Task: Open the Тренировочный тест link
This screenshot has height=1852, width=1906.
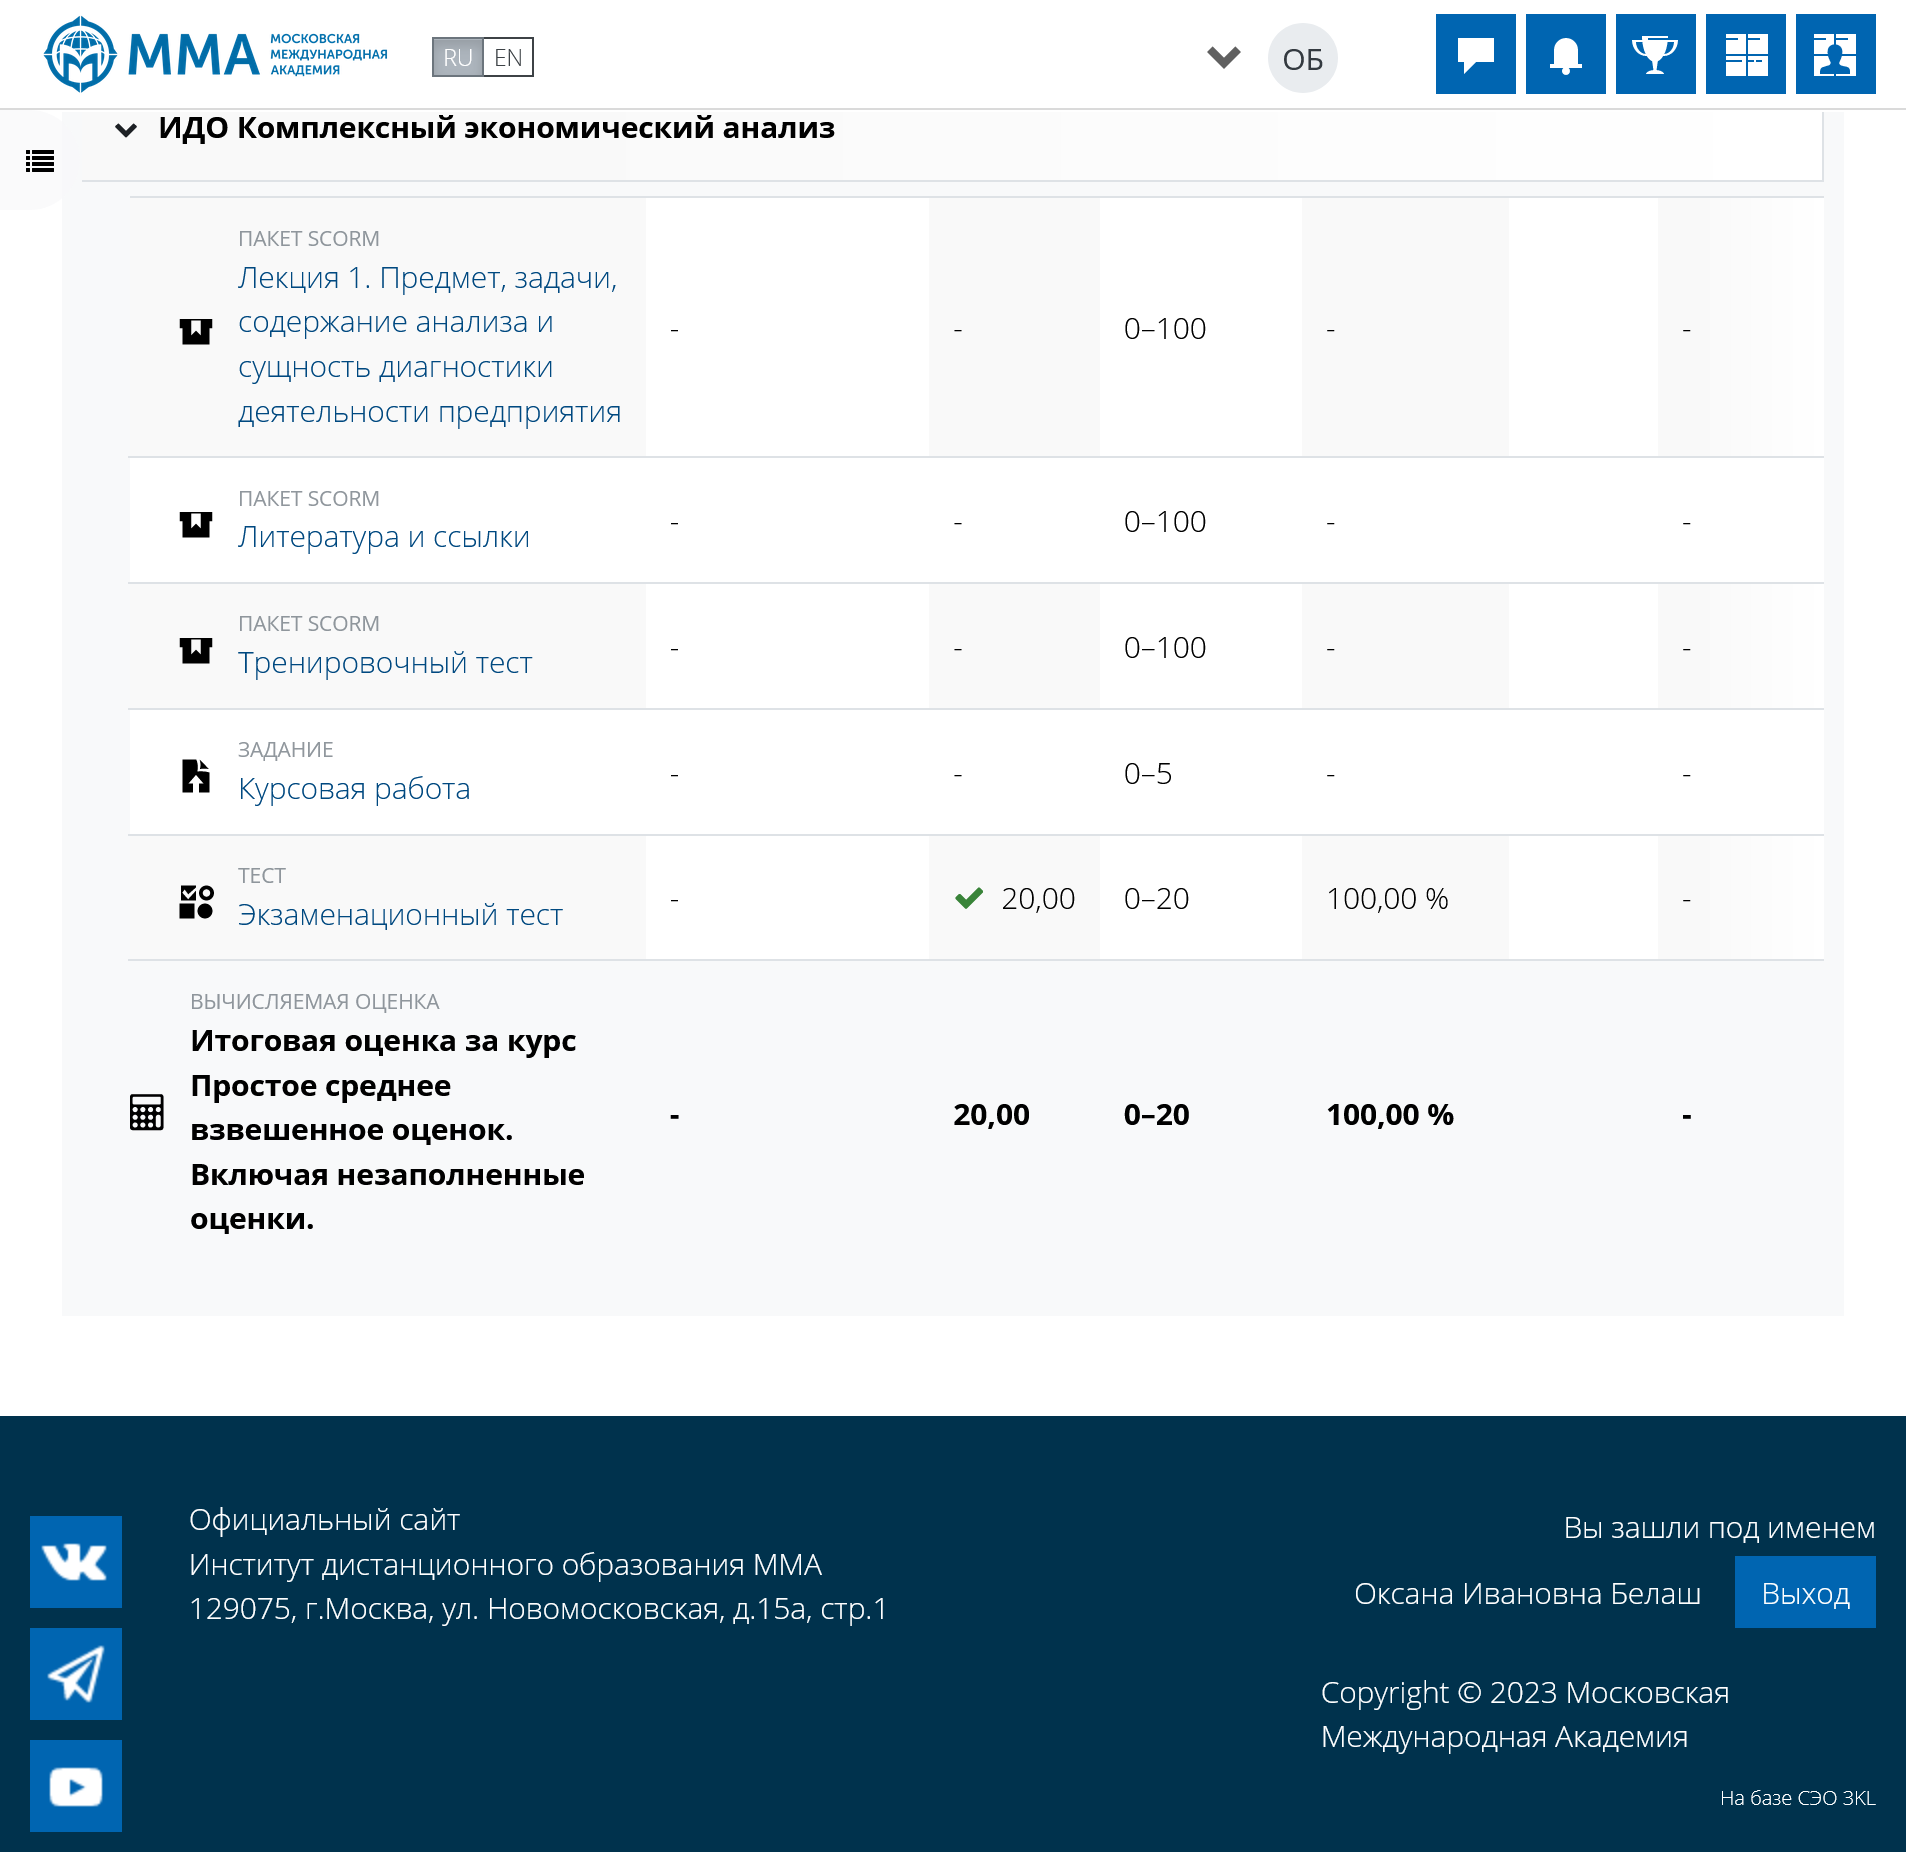Action: point(384,663)
